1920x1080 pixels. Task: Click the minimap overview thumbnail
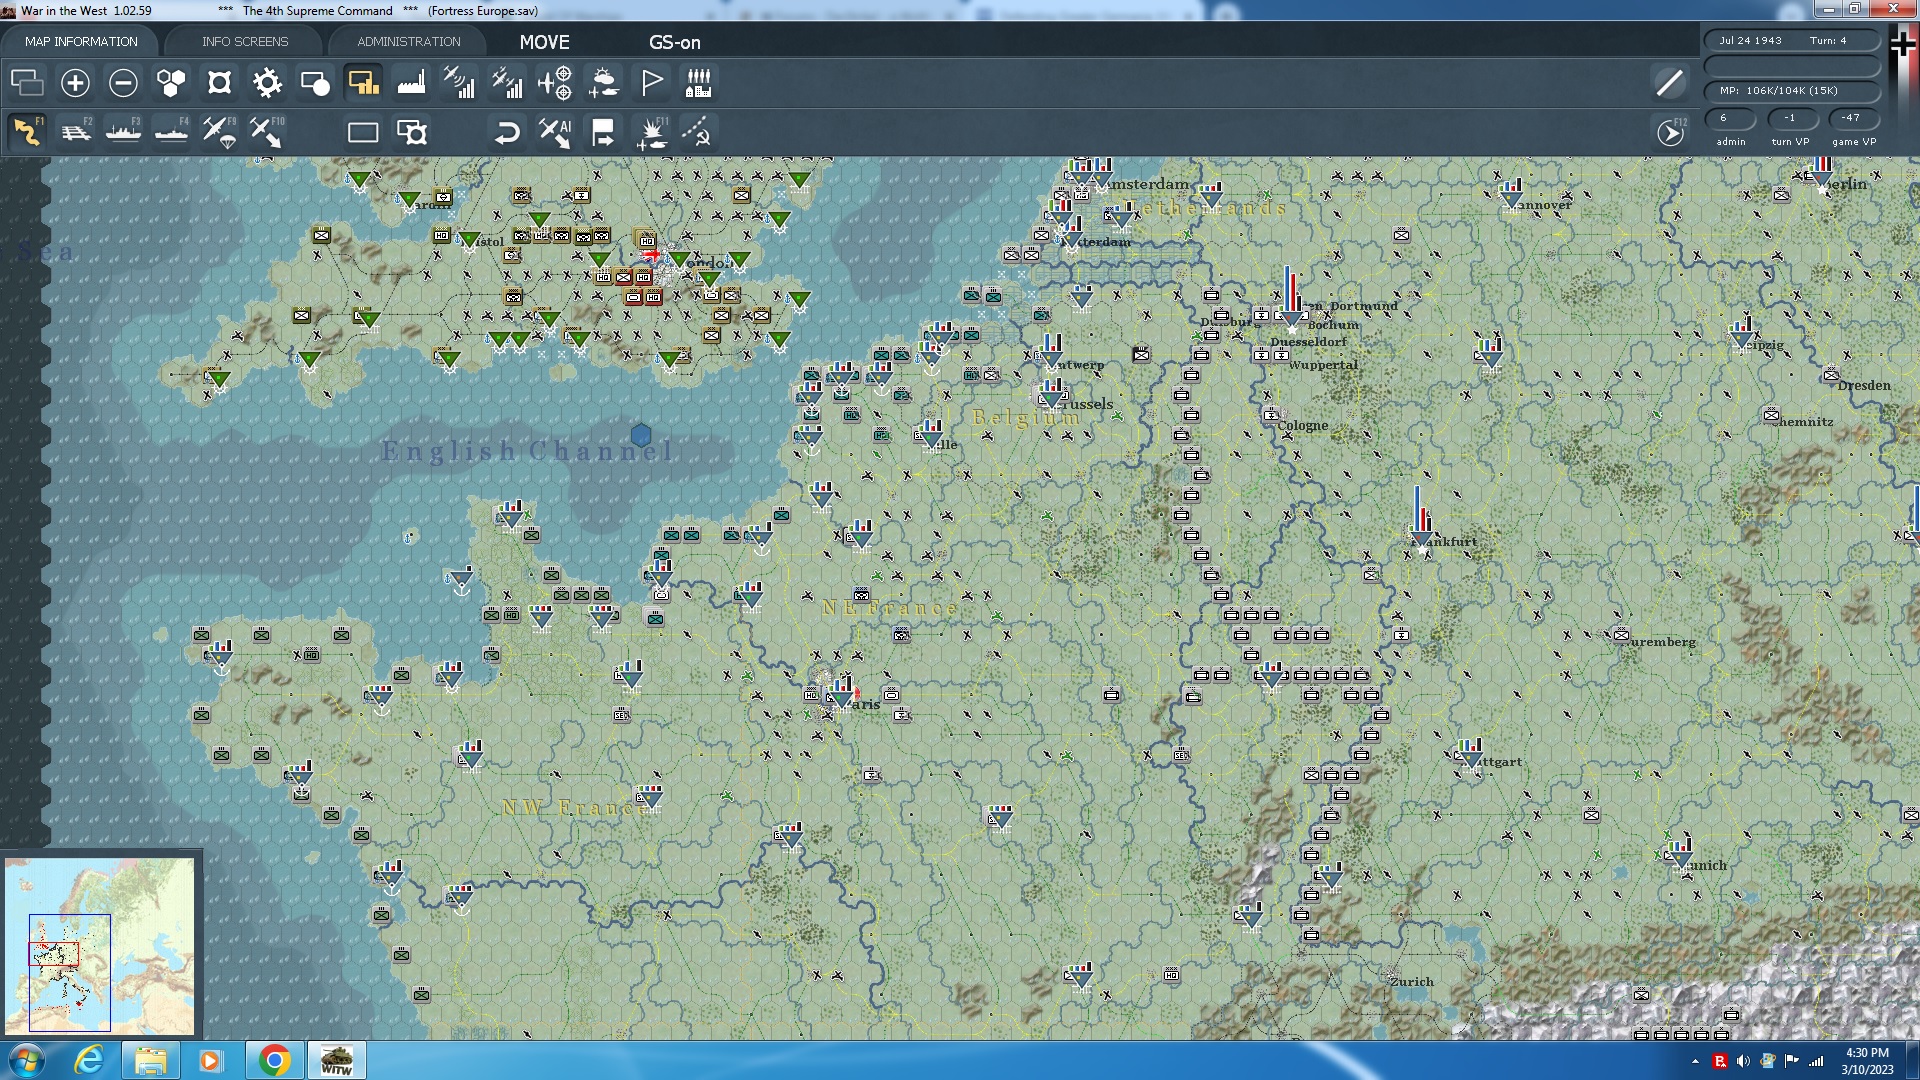[100, 945]
